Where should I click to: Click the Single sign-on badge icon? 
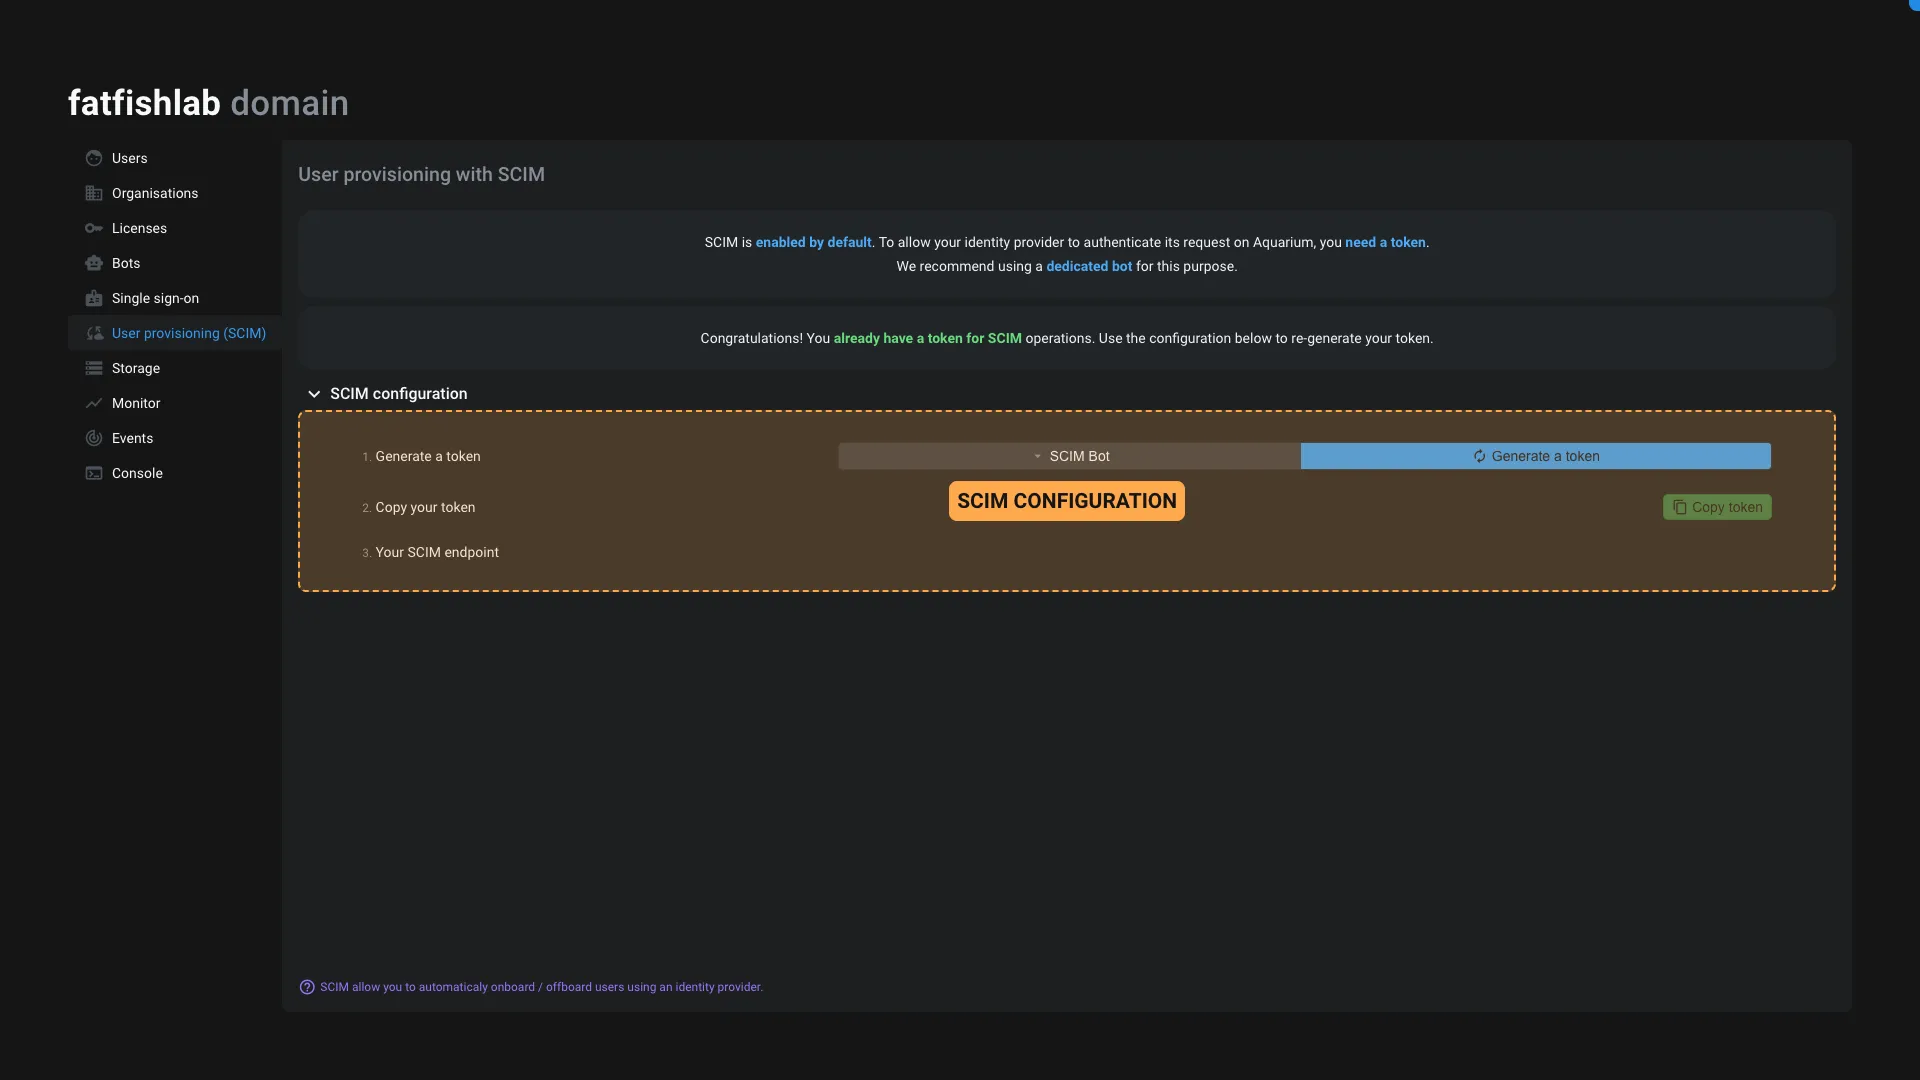pyautogui.click(x=94, y=298)
